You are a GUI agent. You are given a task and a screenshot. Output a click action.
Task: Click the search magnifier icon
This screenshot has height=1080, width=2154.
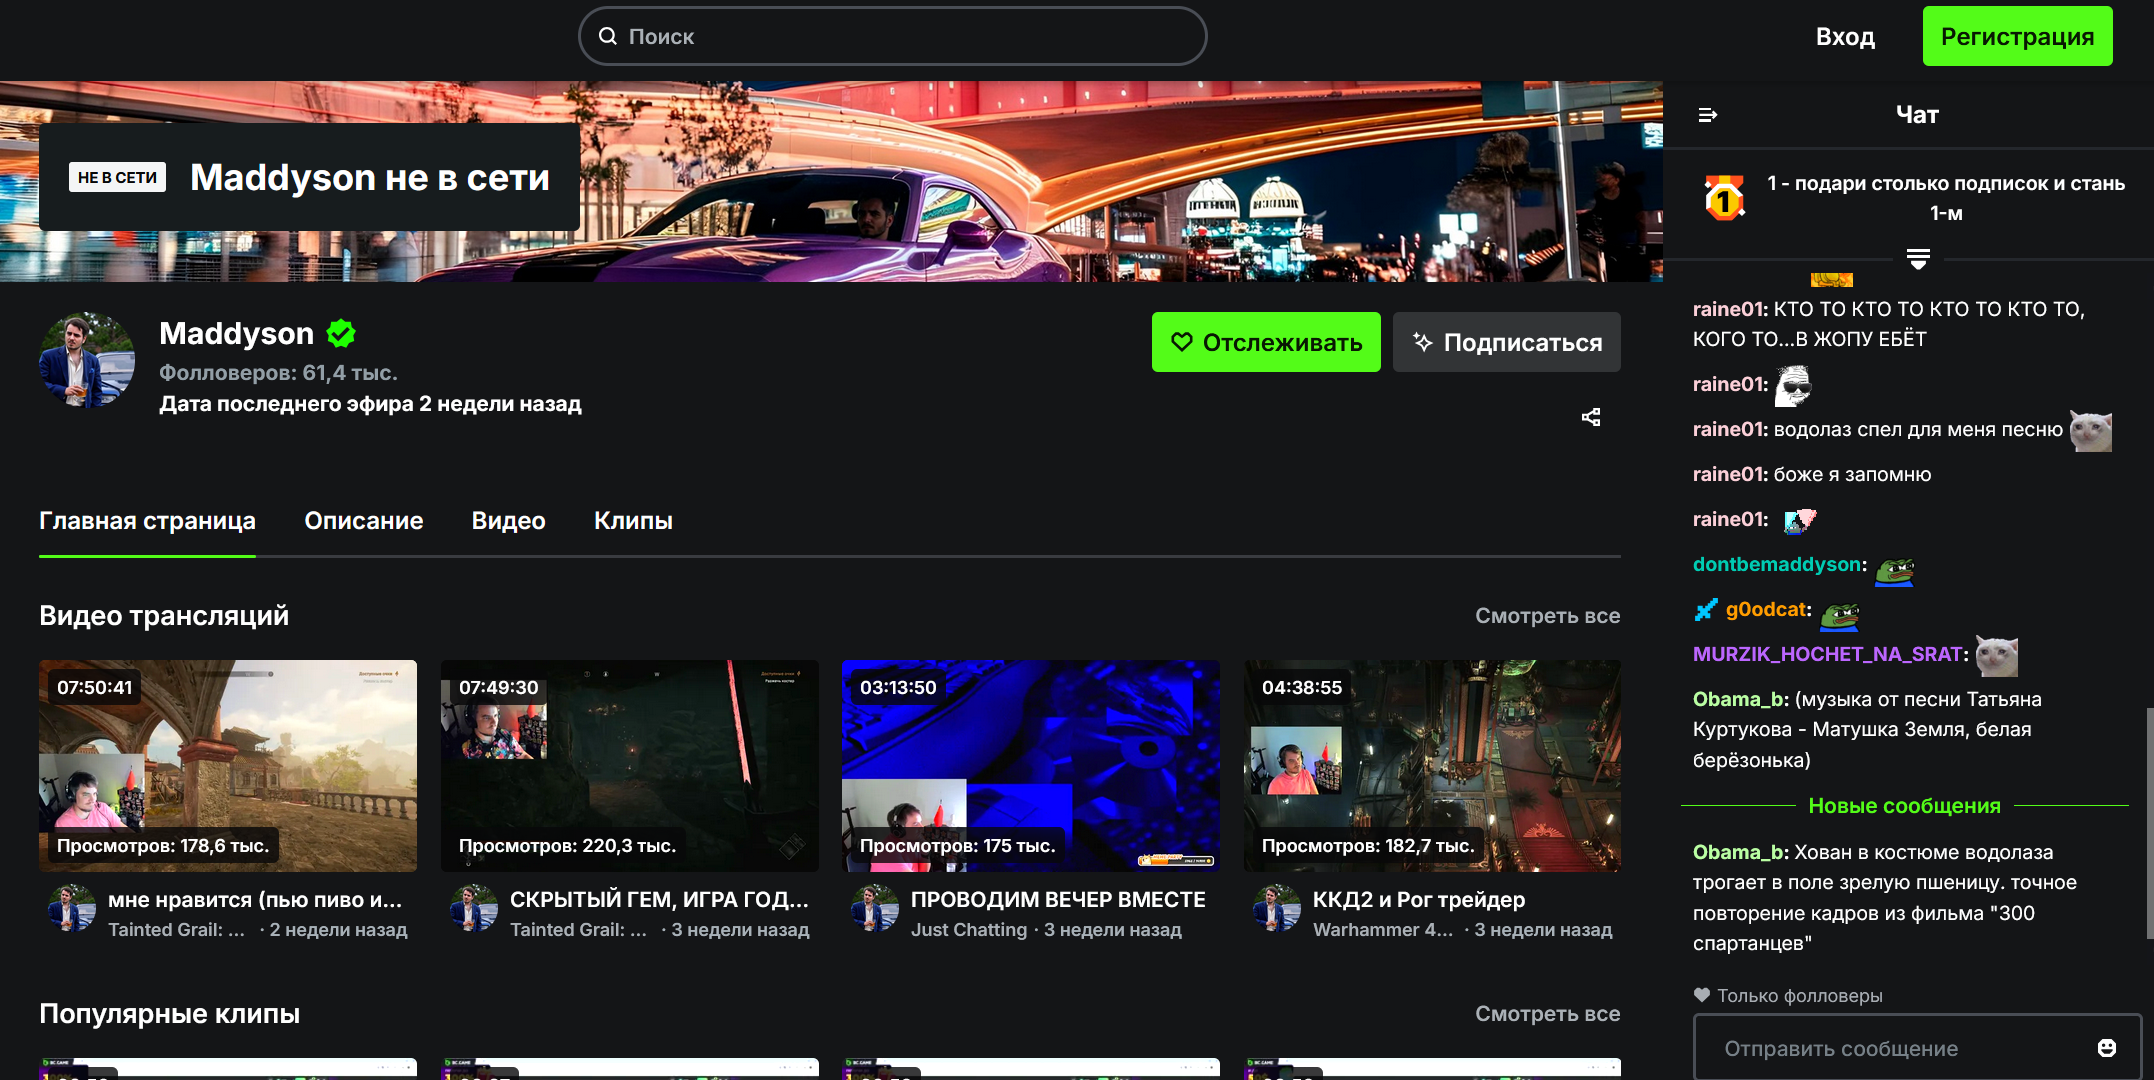[608, 36]
